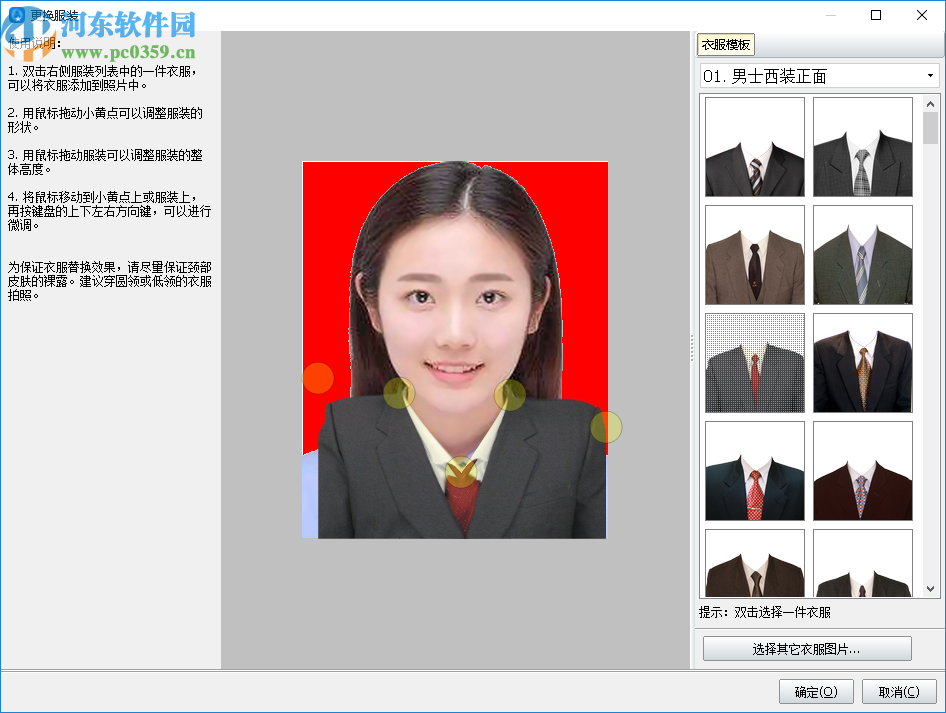This screenshot has width=946, height=713.
Task: Click the clothing list scroll-down arrow
Action: click(930, 589)
